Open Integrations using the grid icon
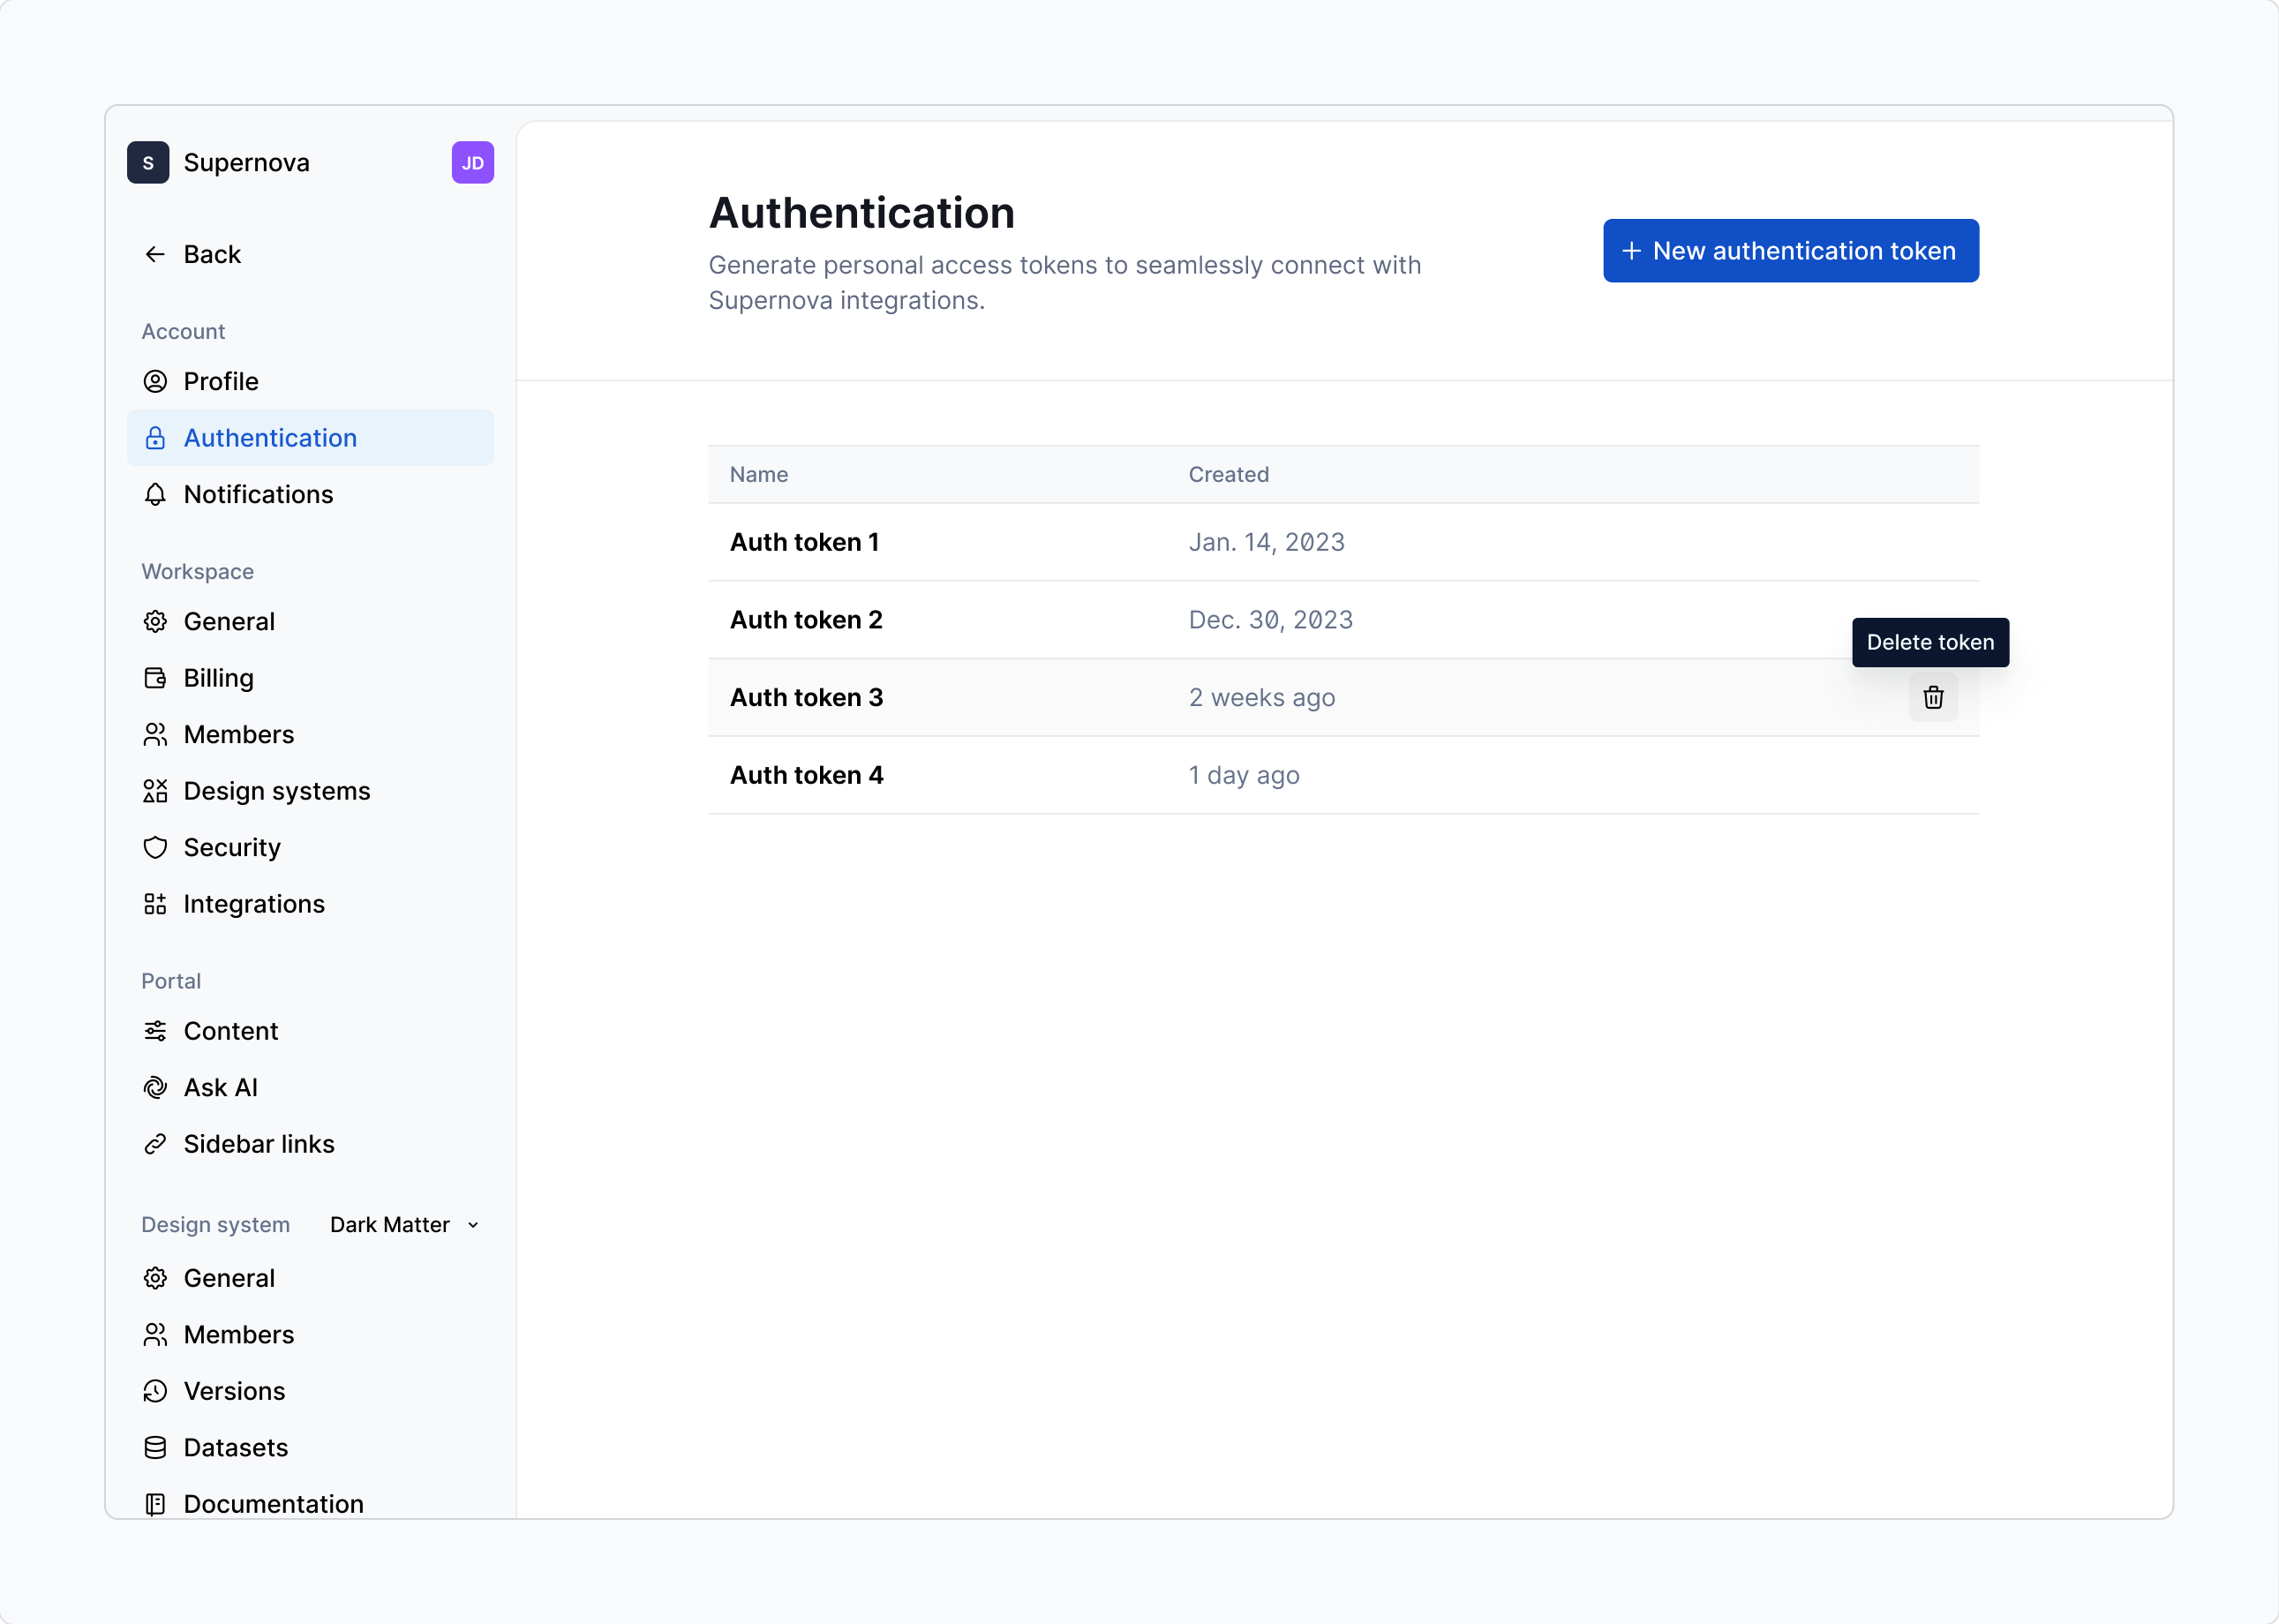 coord(155,904)
